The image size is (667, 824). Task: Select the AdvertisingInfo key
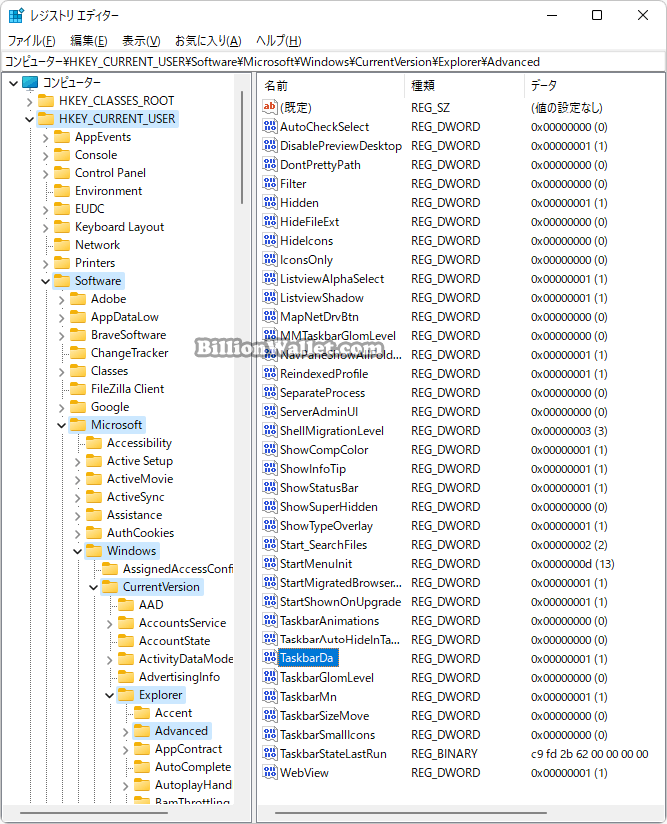coord(179,677)
